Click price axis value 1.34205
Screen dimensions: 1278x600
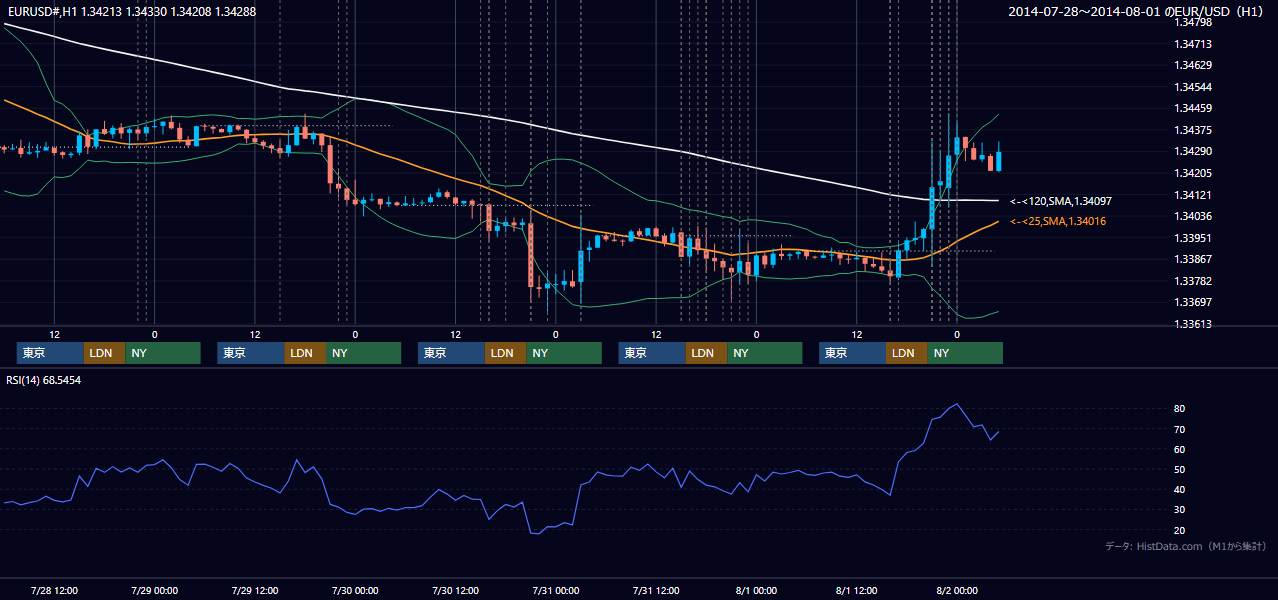(x=1192, y=173)
